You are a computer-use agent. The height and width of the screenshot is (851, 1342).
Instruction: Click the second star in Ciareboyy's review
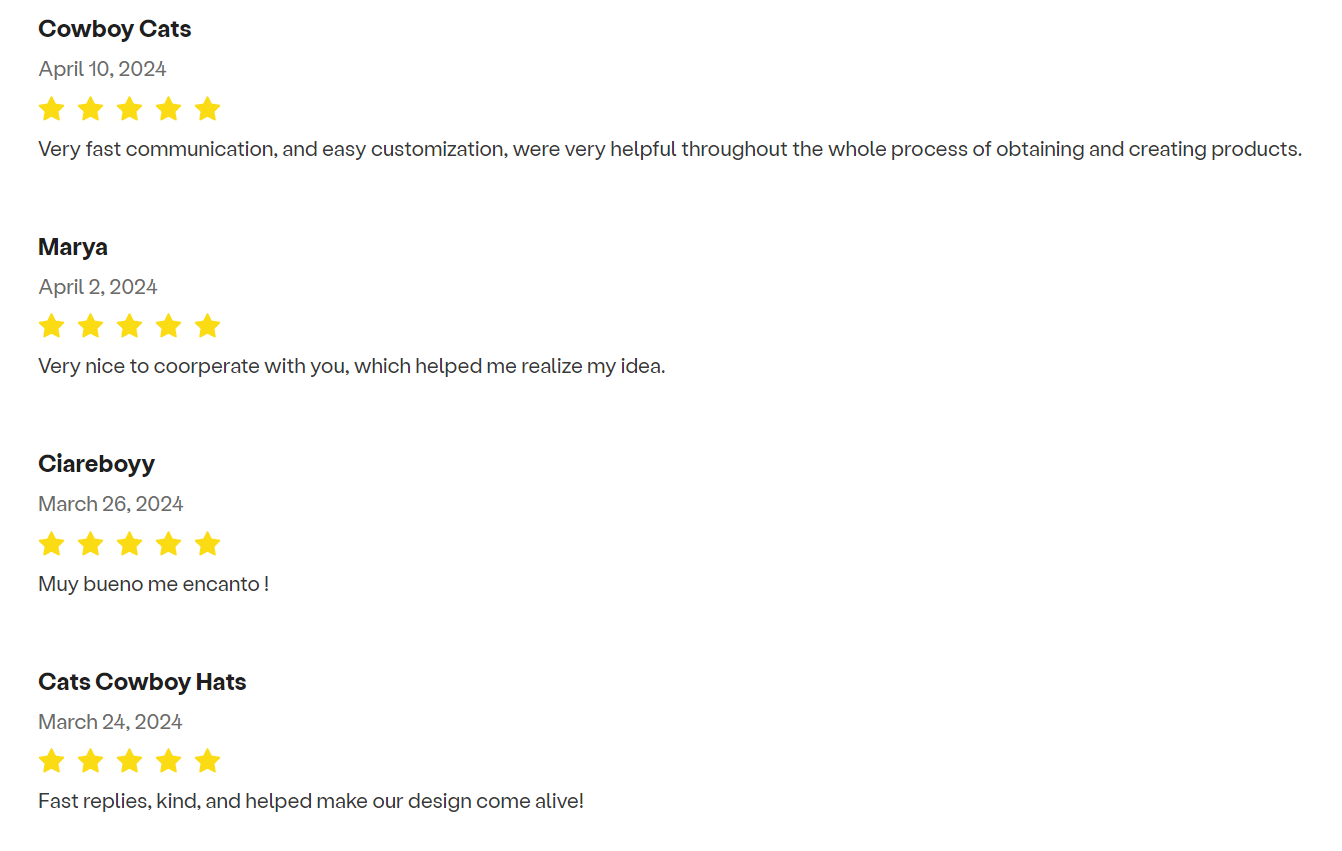click(x=90, y=544)
